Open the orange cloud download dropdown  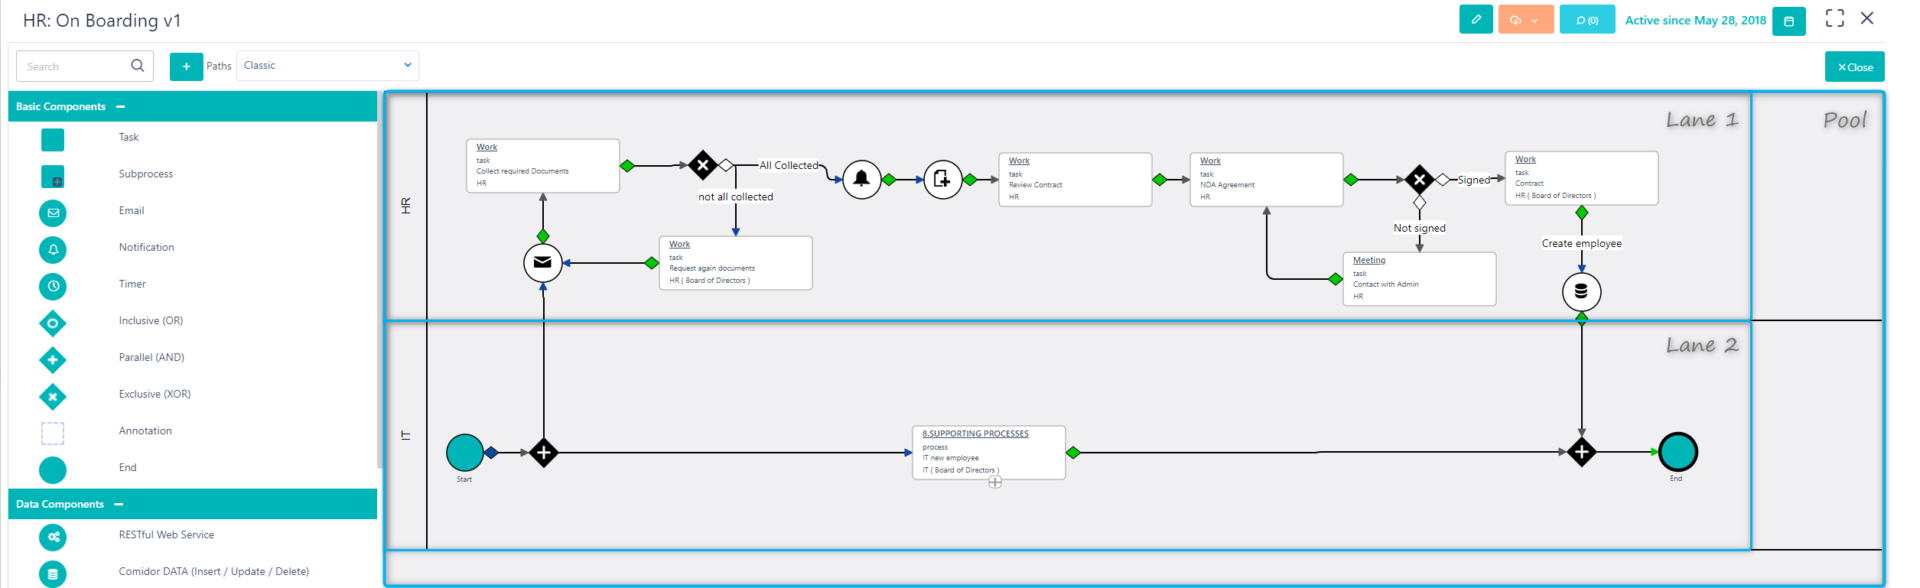click(1525, 20)
